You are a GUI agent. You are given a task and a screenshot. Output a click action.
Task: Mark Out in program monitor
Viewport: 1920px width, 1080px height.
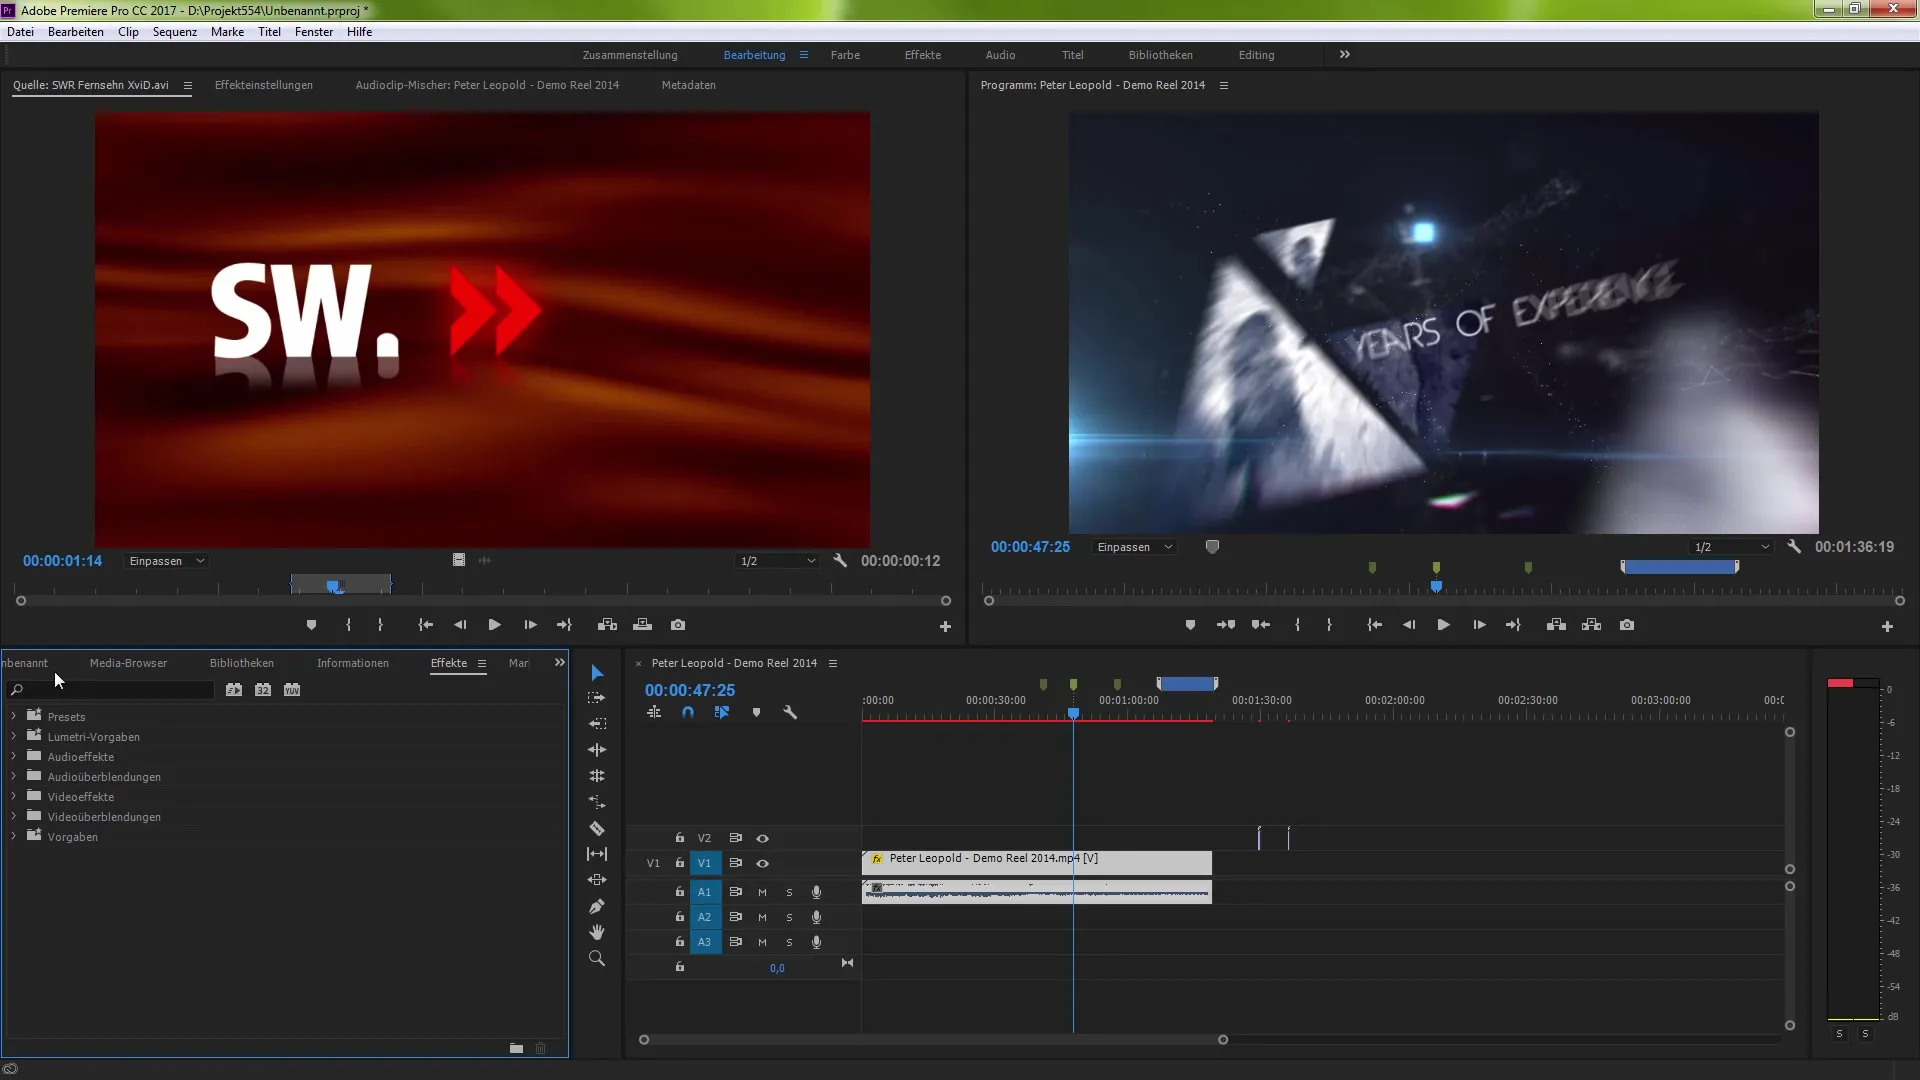click(1329, 625)
